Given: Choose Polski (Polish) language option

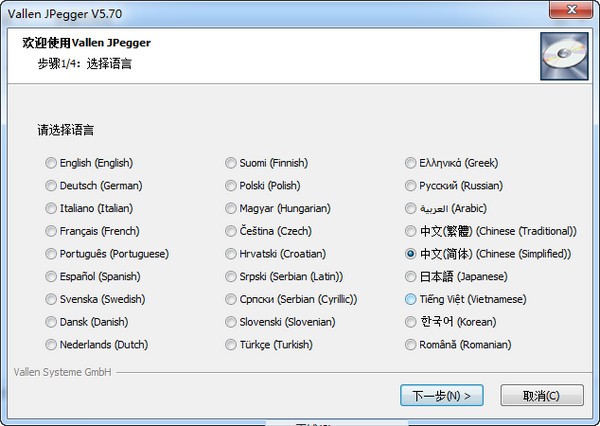Looking at the screenshot, I should 232,186.
